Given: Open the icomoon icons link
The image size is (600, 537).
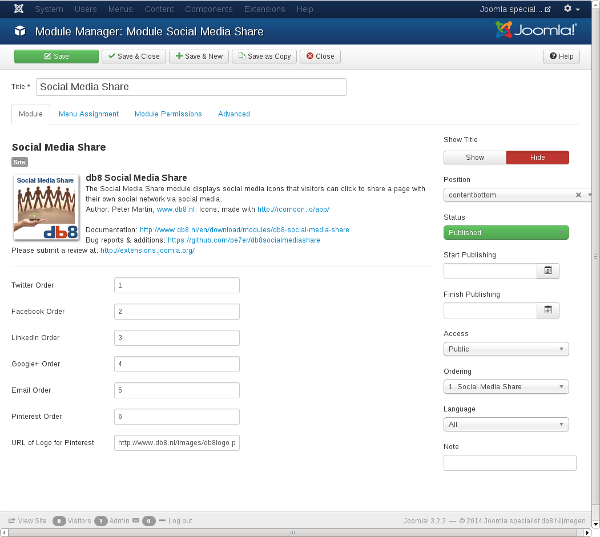Looking at the screenshot, I should [x=293, y=209].
